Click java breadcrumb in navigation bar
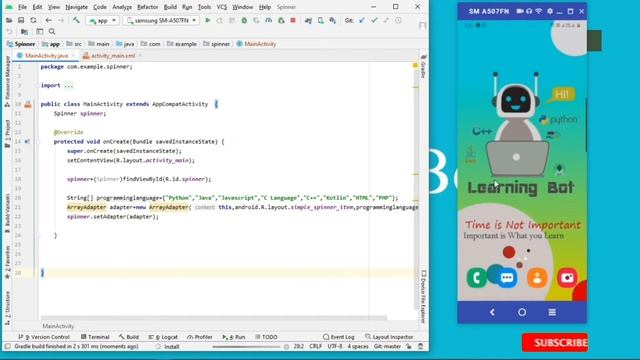 click(x=125, y=44)
